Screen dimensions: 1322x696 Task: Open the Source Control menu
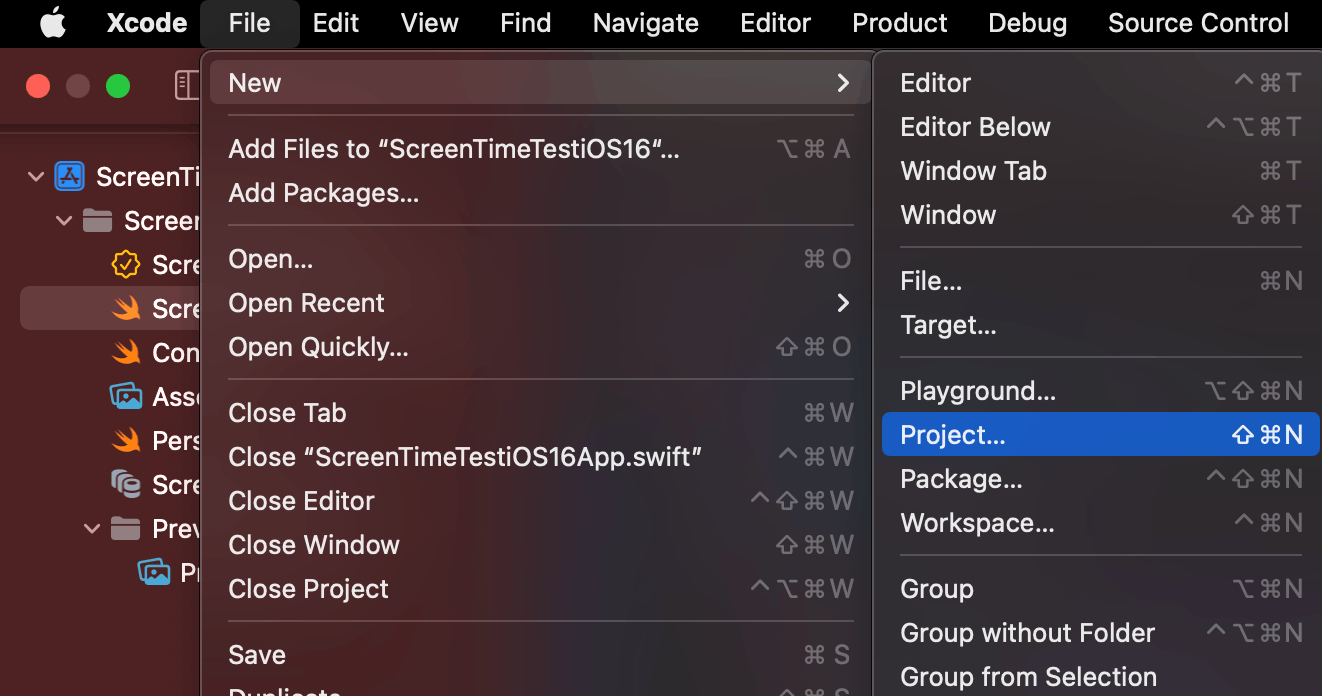click(1197, 22)
